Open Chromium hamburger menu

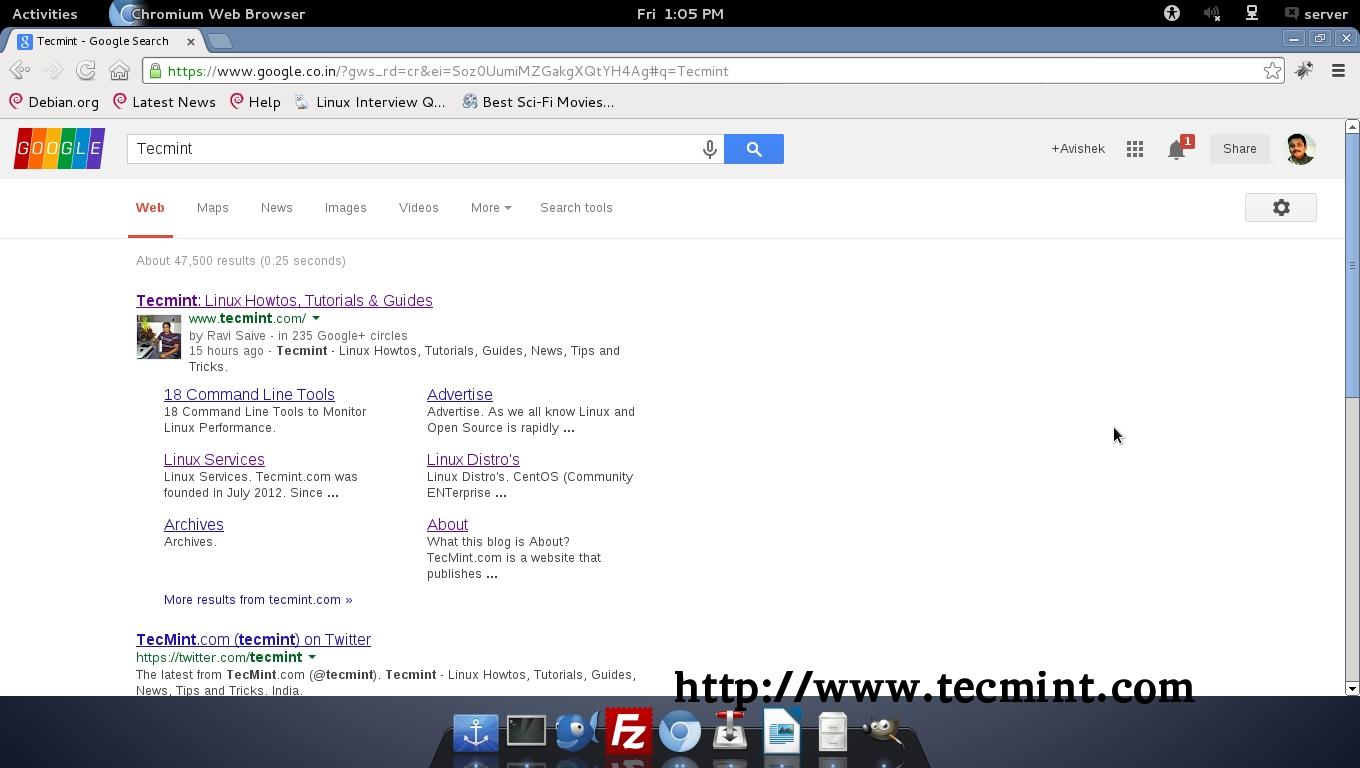pos(1338,71)
